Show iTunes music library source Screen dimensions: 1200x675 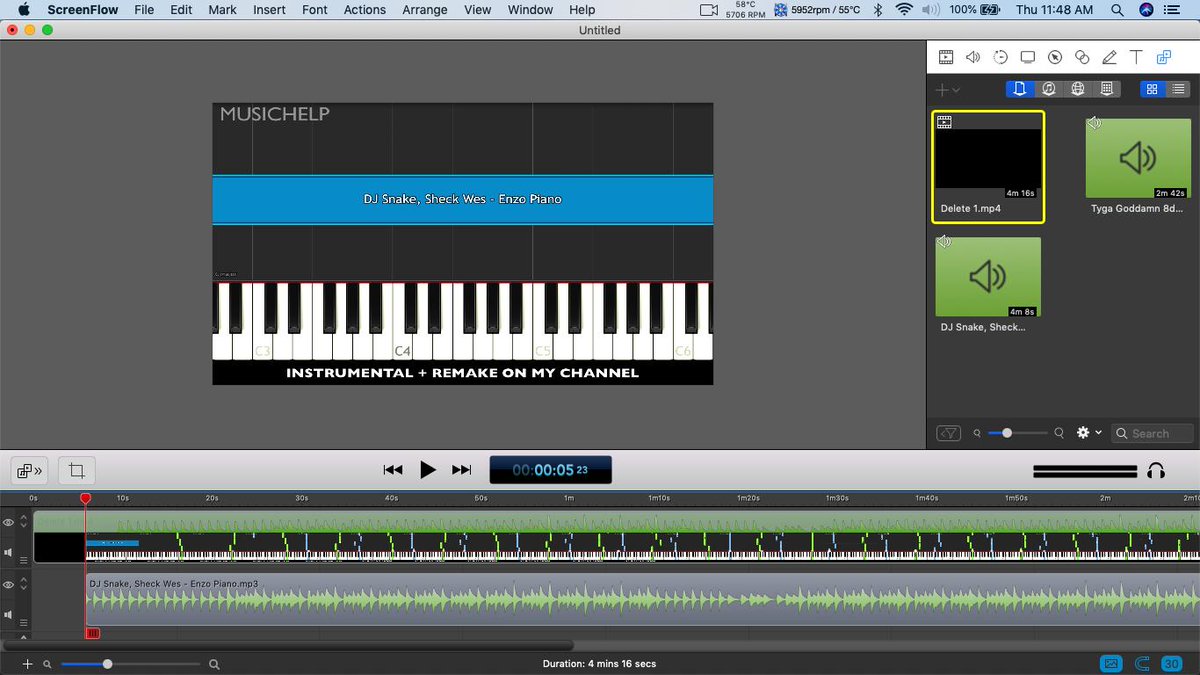point(1049,89)
